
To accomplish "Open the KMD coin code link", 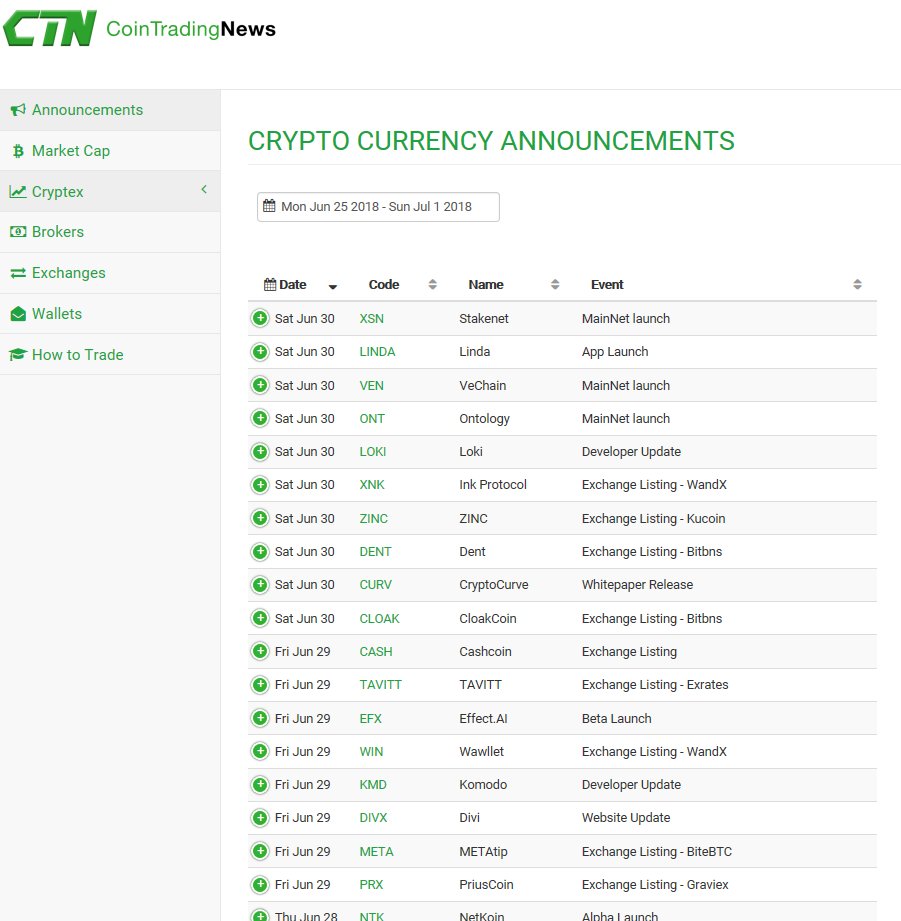I will [373, 784].
